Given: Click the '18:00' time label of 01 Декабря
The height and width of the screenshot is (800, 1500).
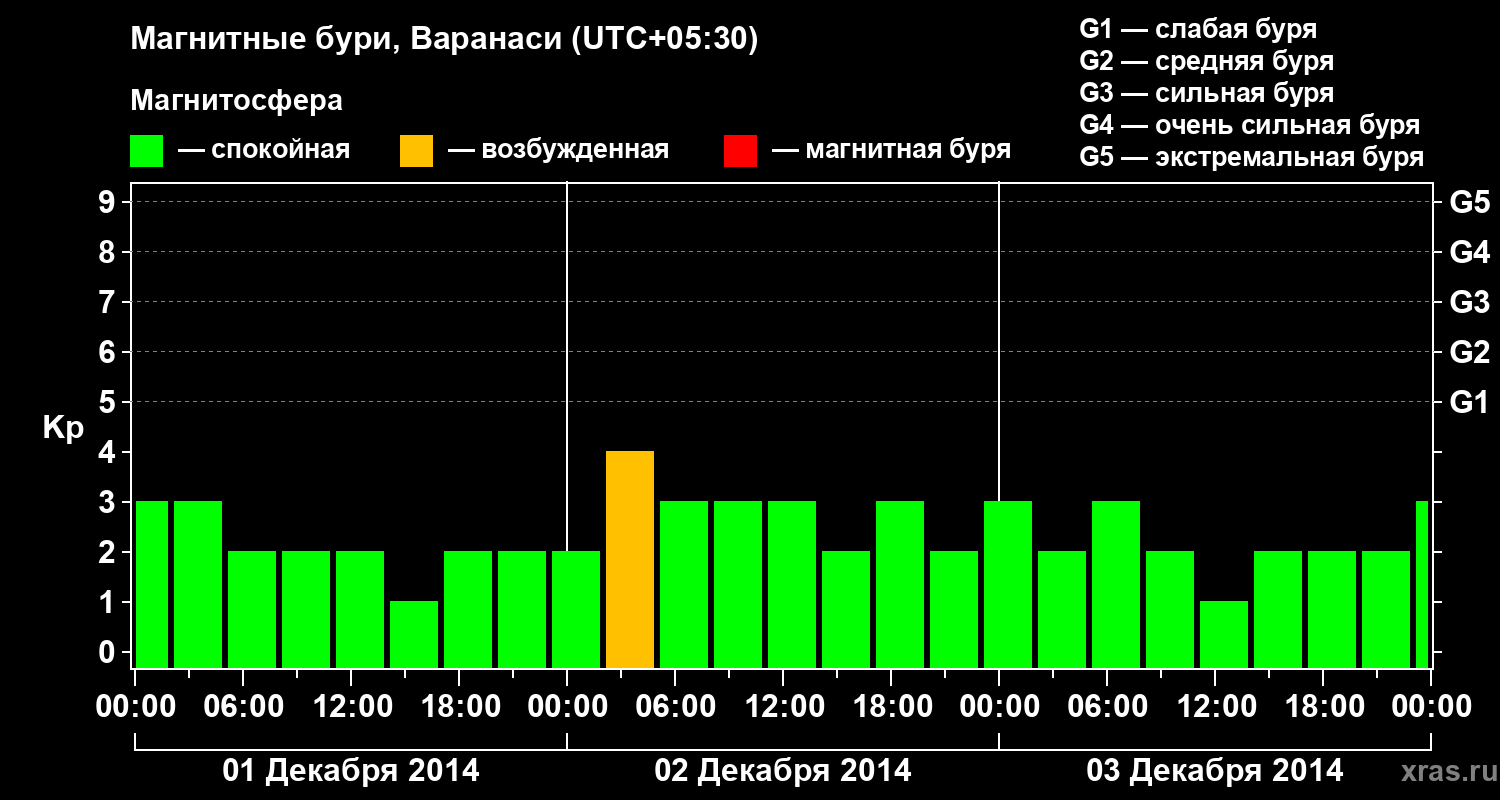Looking at the screenshot, I should [459, 707].
